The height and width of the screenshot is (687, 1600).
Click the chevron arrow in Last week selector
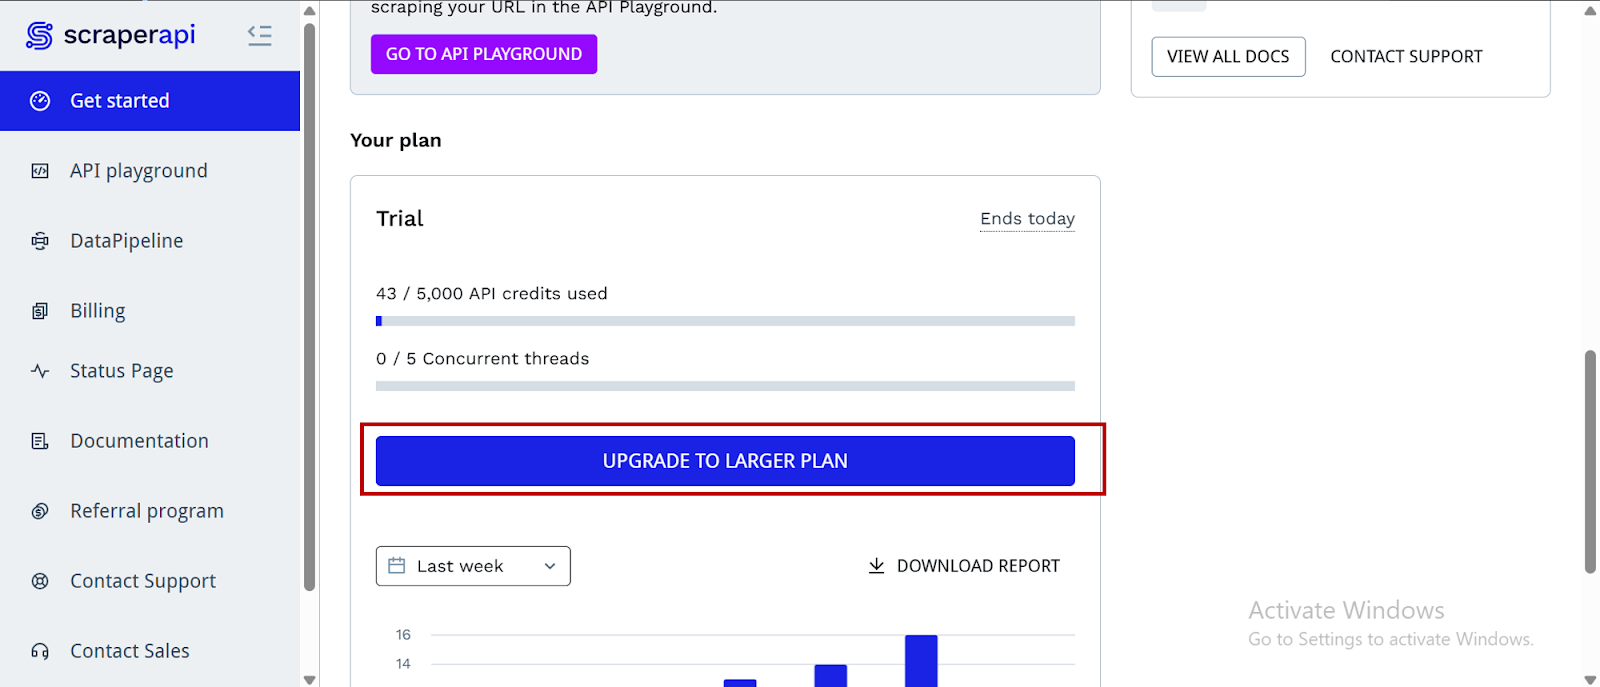pyautogui.click(x=549, y=566)
